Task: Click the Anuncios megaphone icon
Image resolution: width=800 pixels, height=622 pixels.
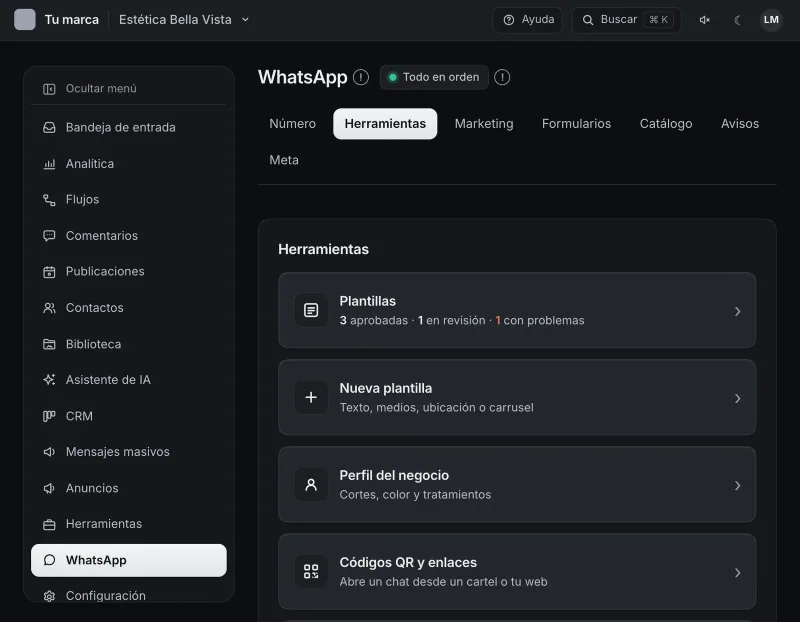Action: 49,488
